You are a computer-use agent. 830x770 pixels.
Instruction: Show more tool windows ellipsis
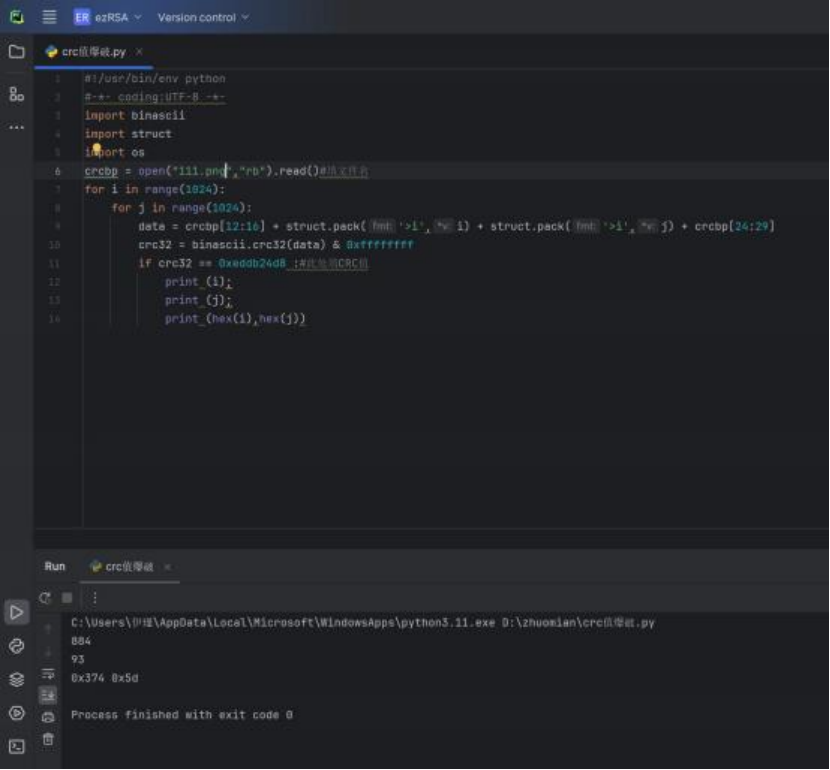coord(16,128)
